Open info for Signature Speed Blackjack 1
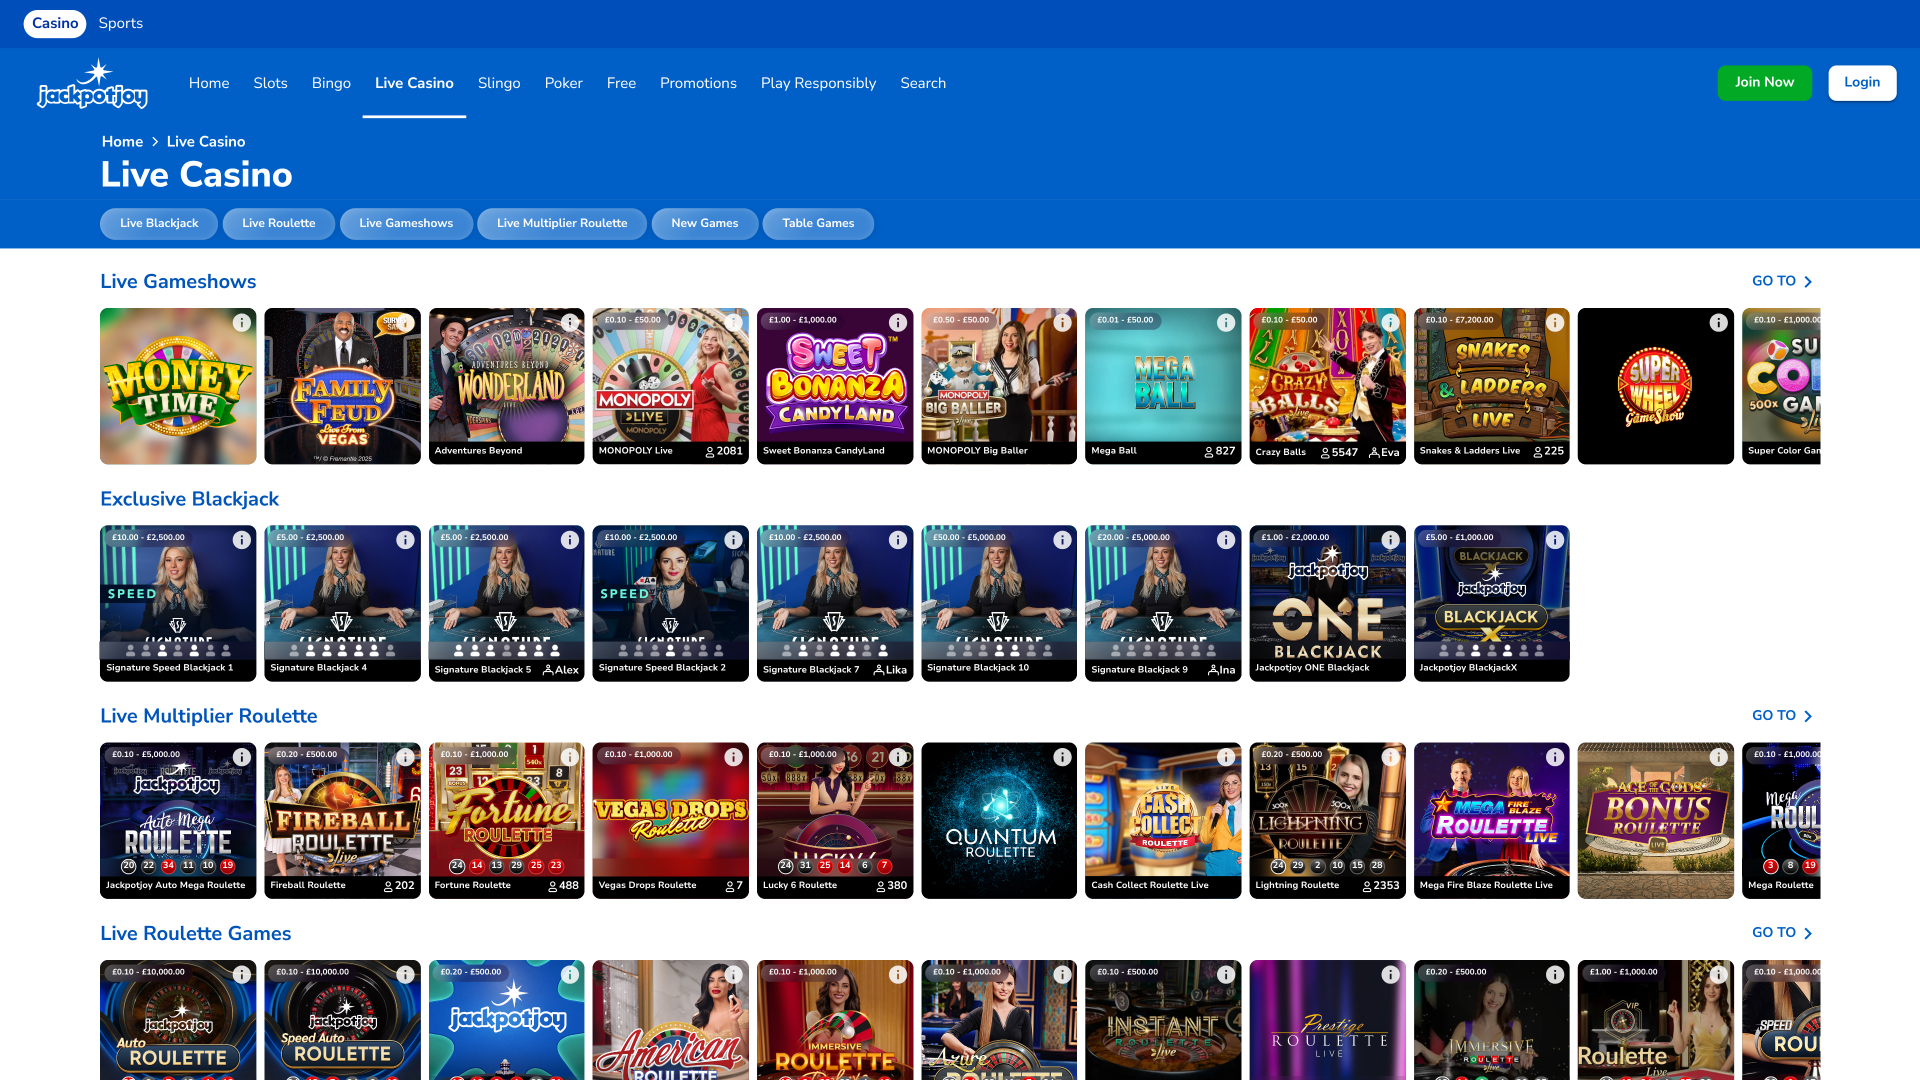1920x1080 pixels. click(241, 540)
